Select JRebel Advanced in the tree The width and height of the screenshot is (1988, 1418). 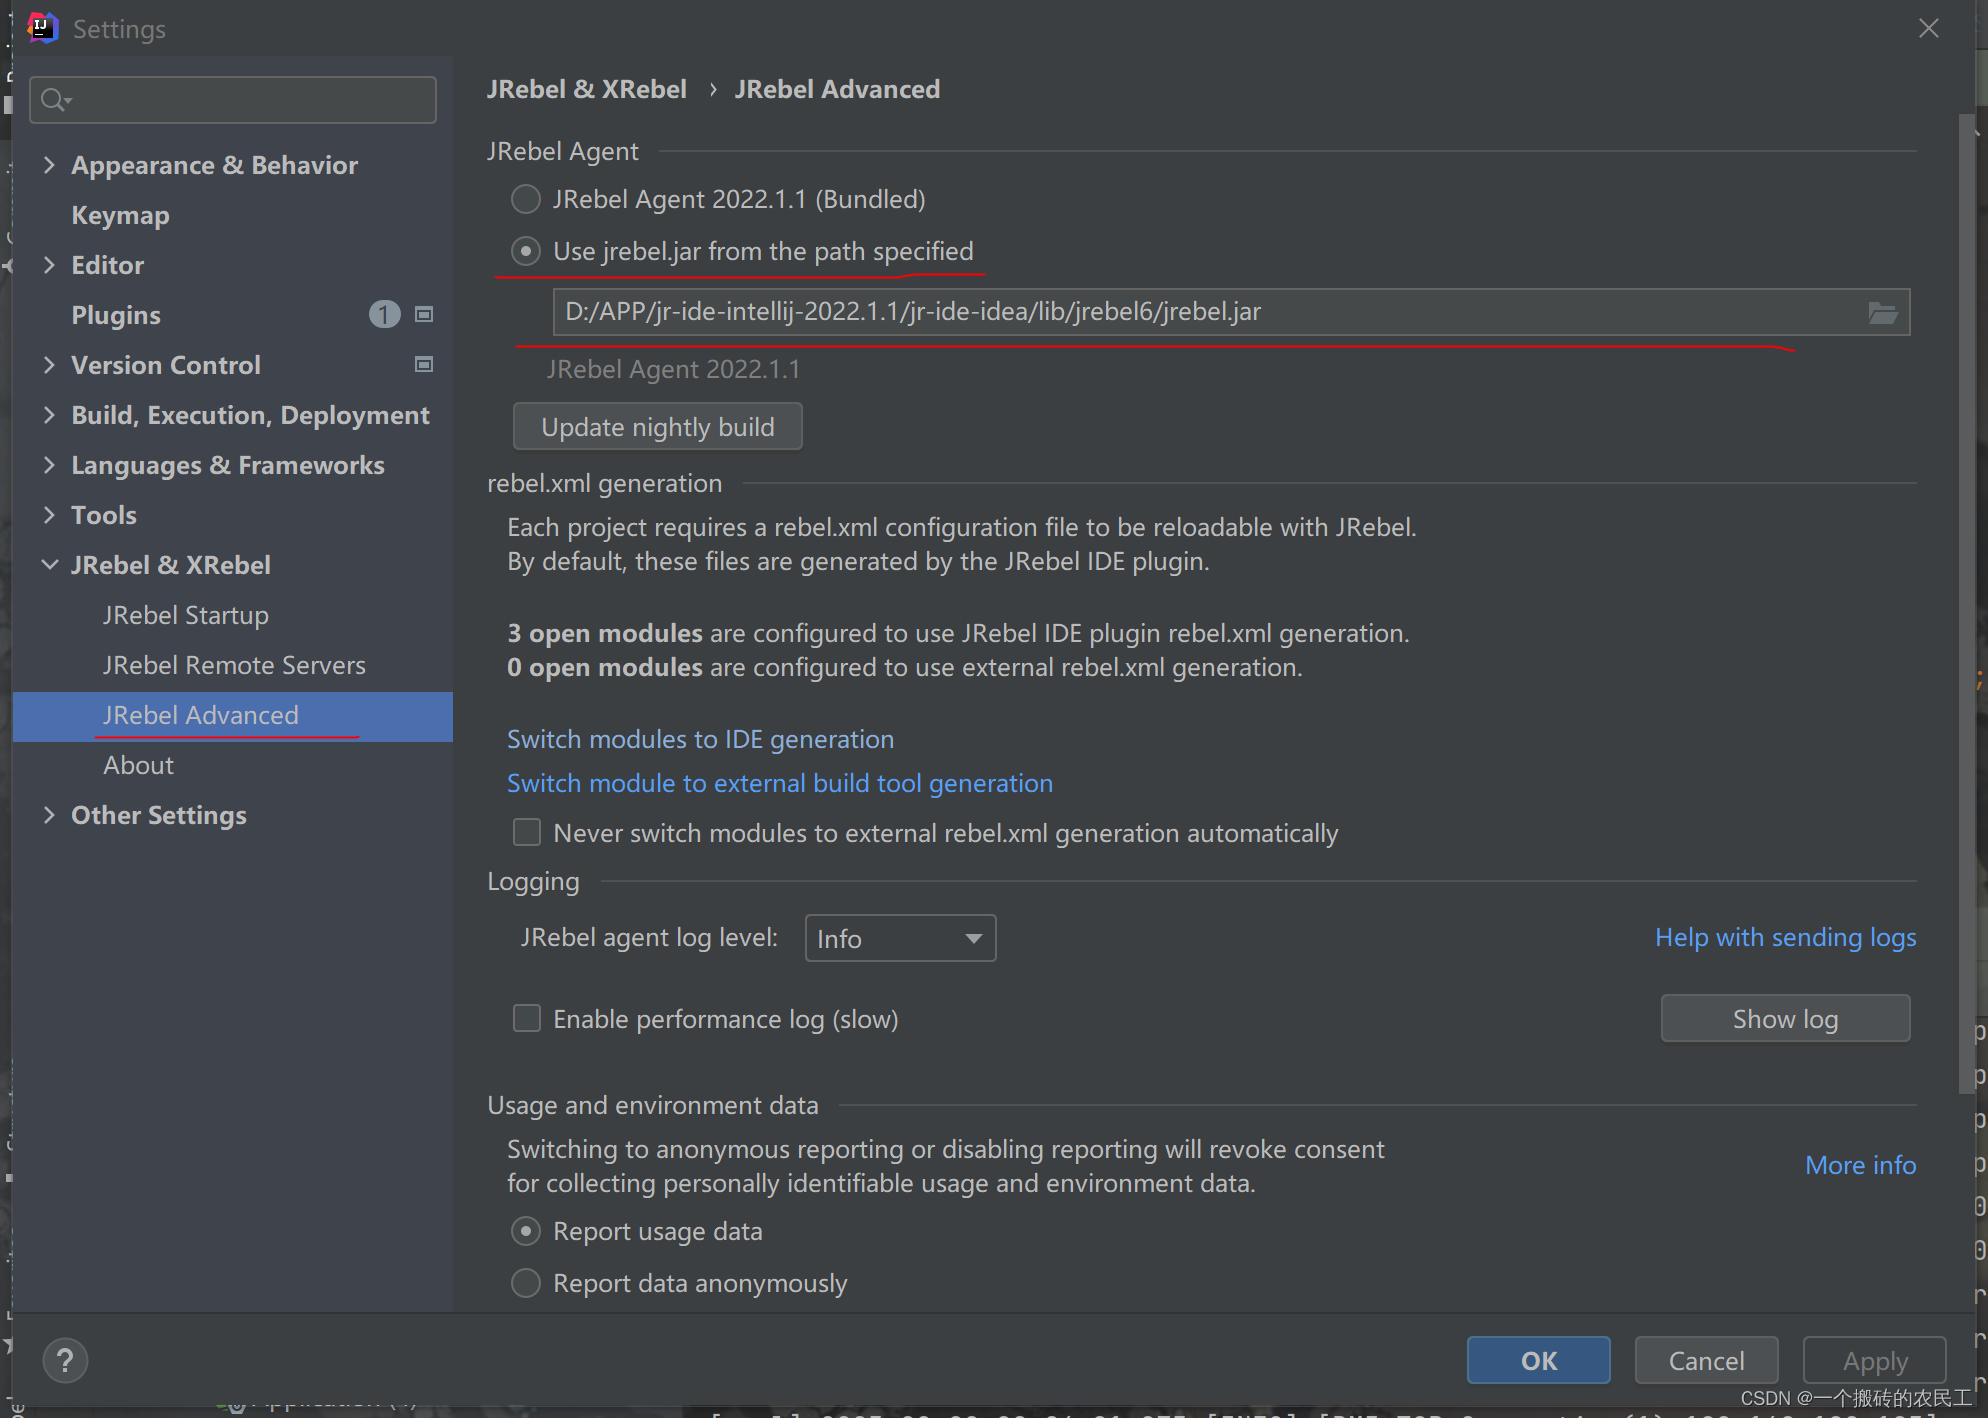233,716
